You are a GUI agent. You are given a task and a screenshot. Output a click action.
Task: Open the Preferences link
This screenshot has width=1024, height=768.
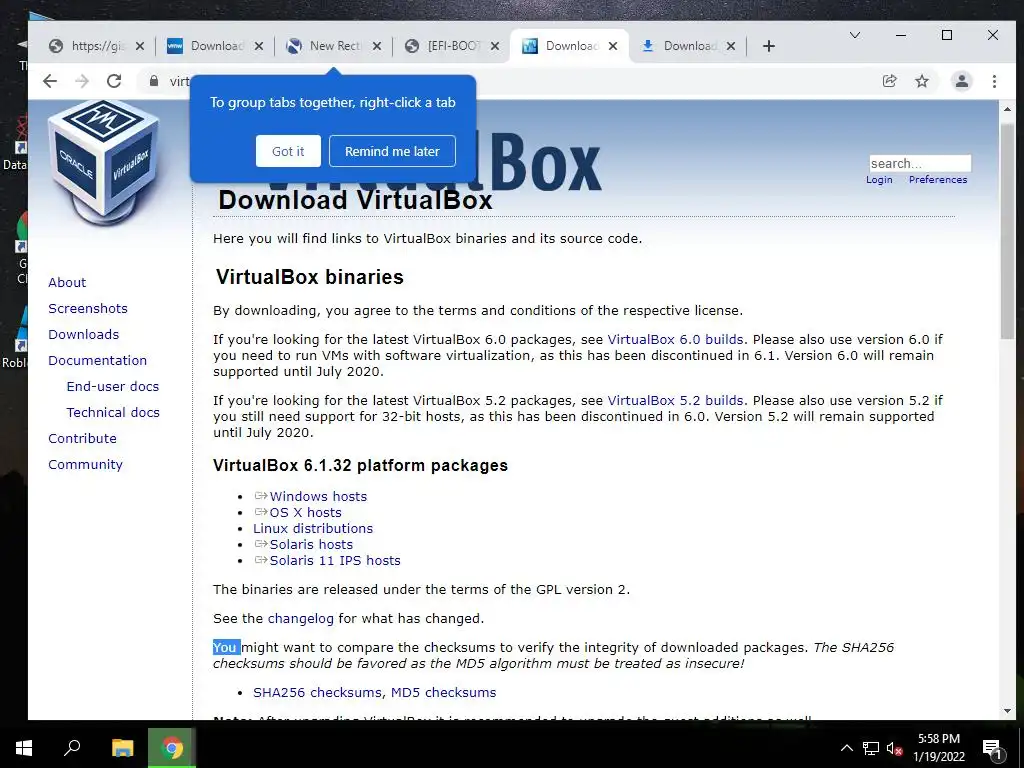[938, 180]
